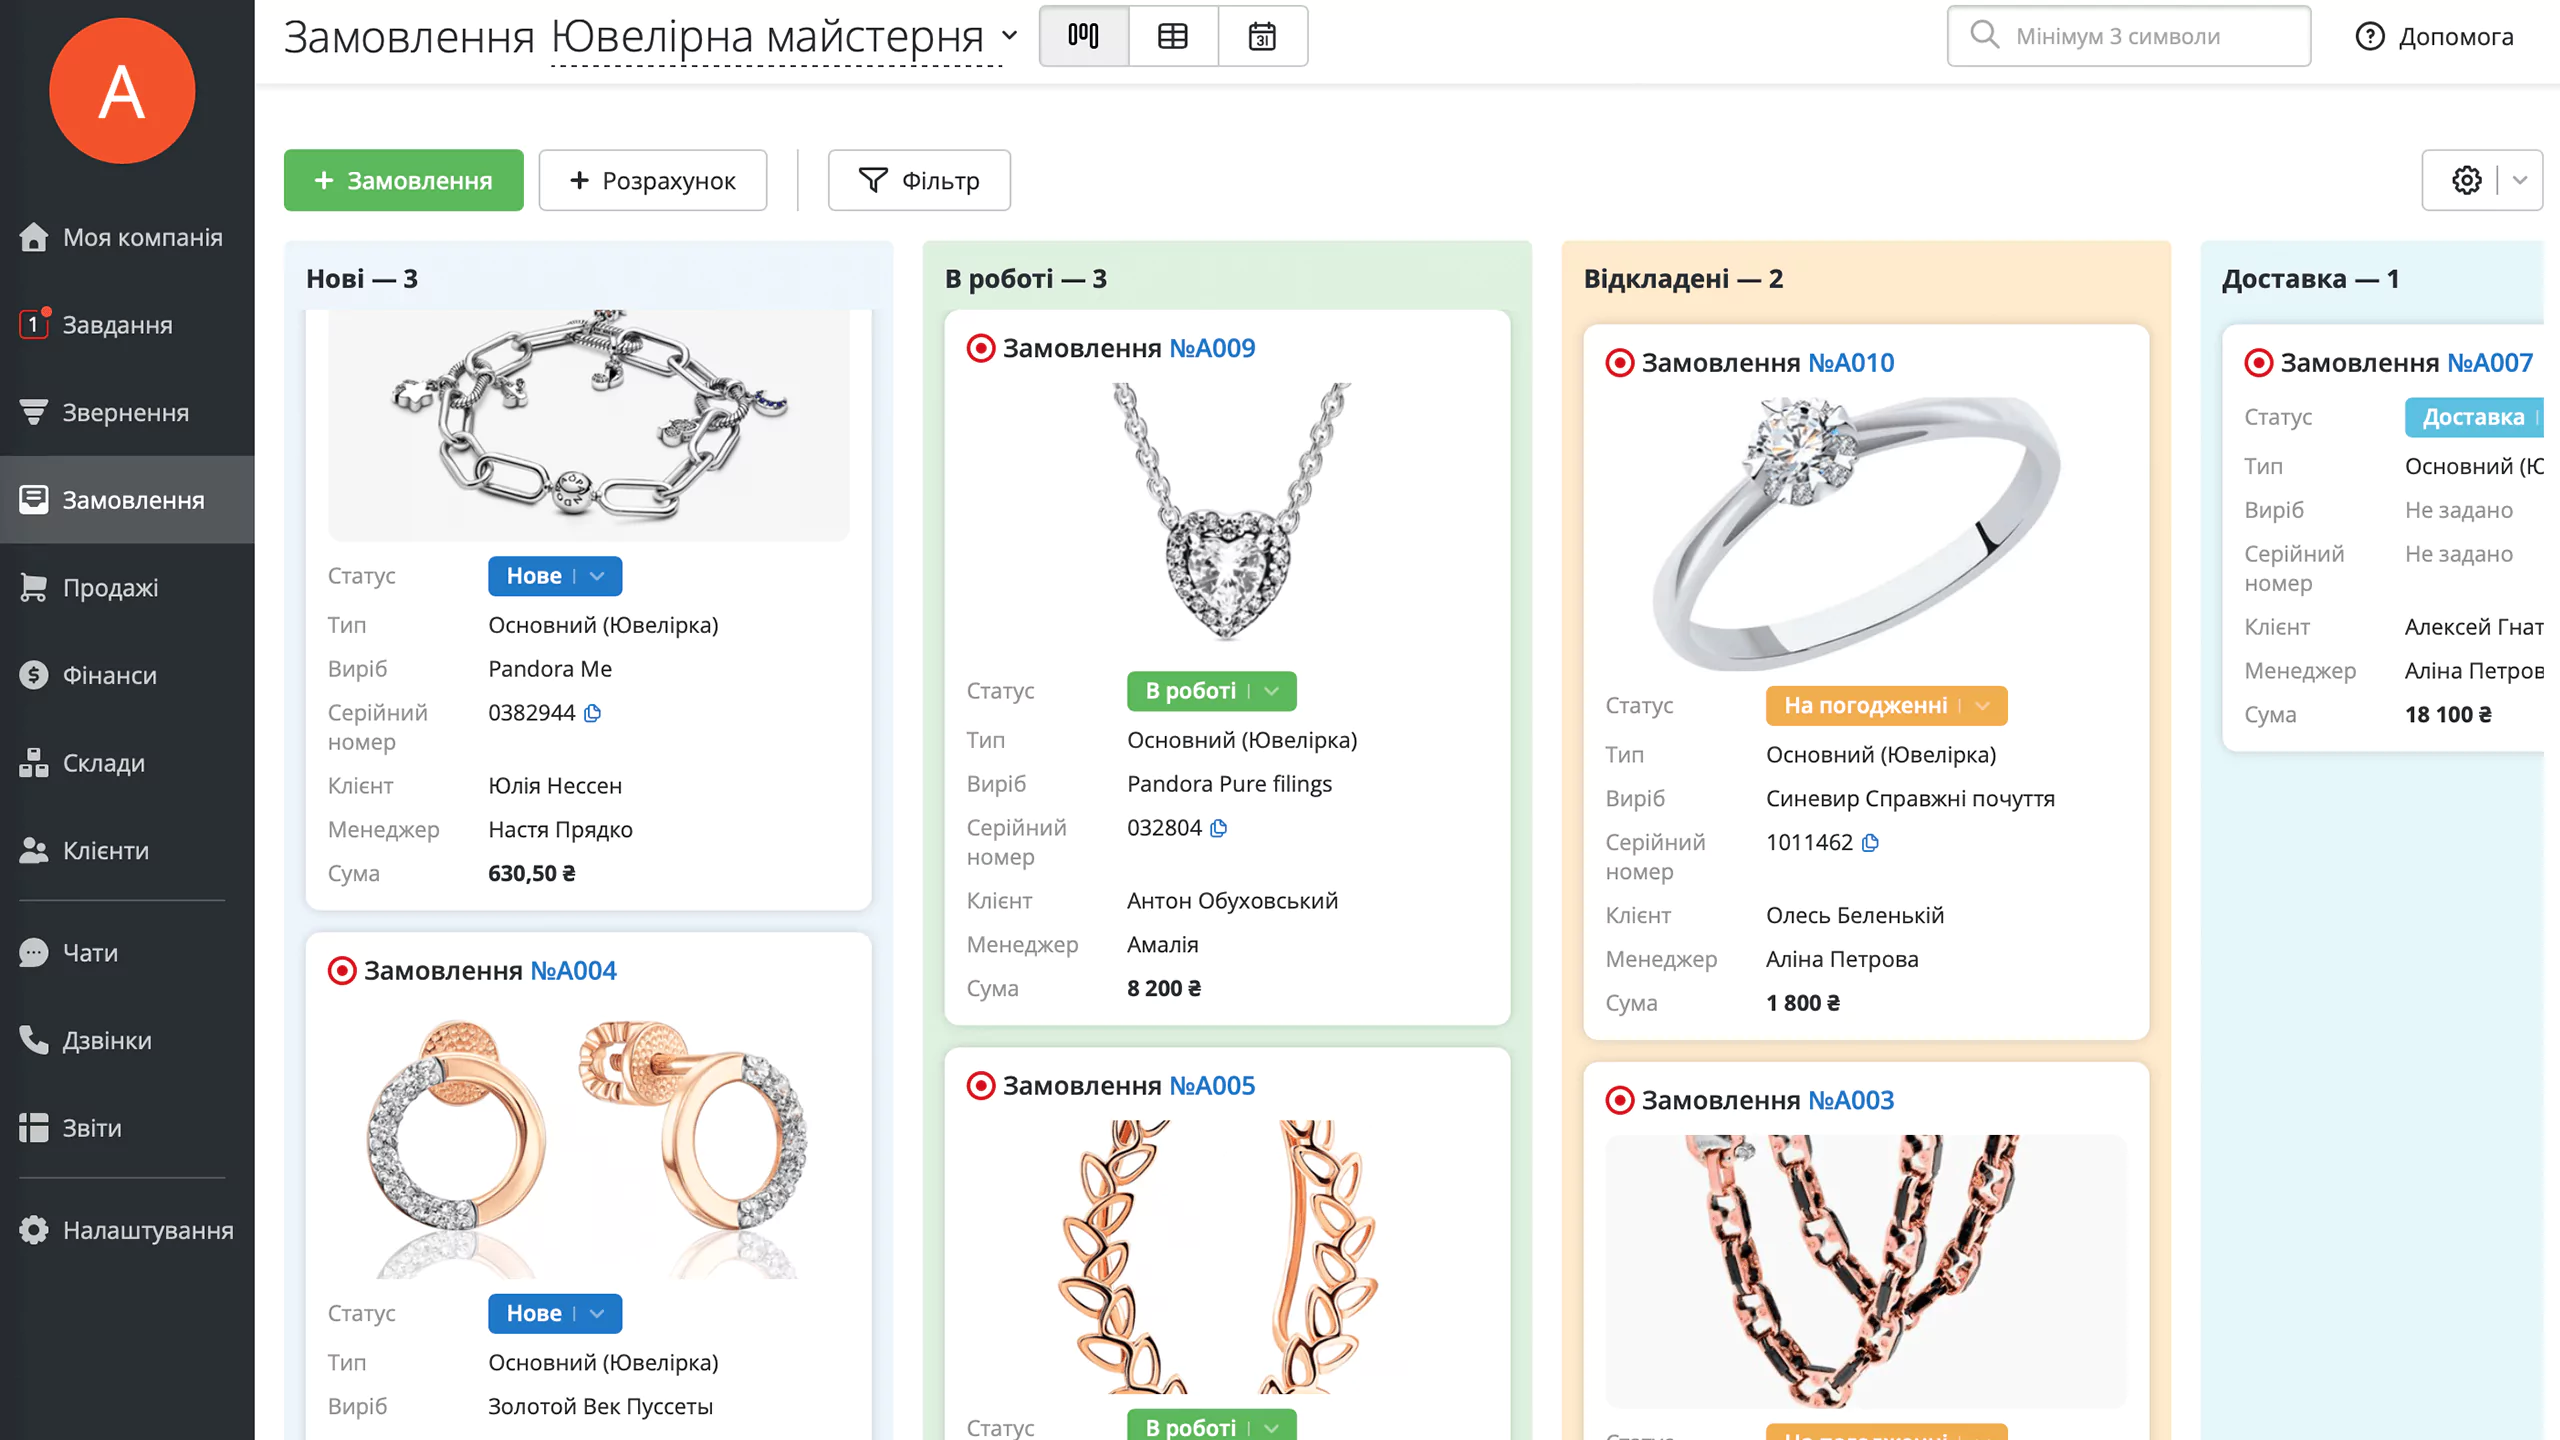This screenshot has width=2560, height=1440.
Task: Select Замовлення sidebar item
Action: click(127, 500)
